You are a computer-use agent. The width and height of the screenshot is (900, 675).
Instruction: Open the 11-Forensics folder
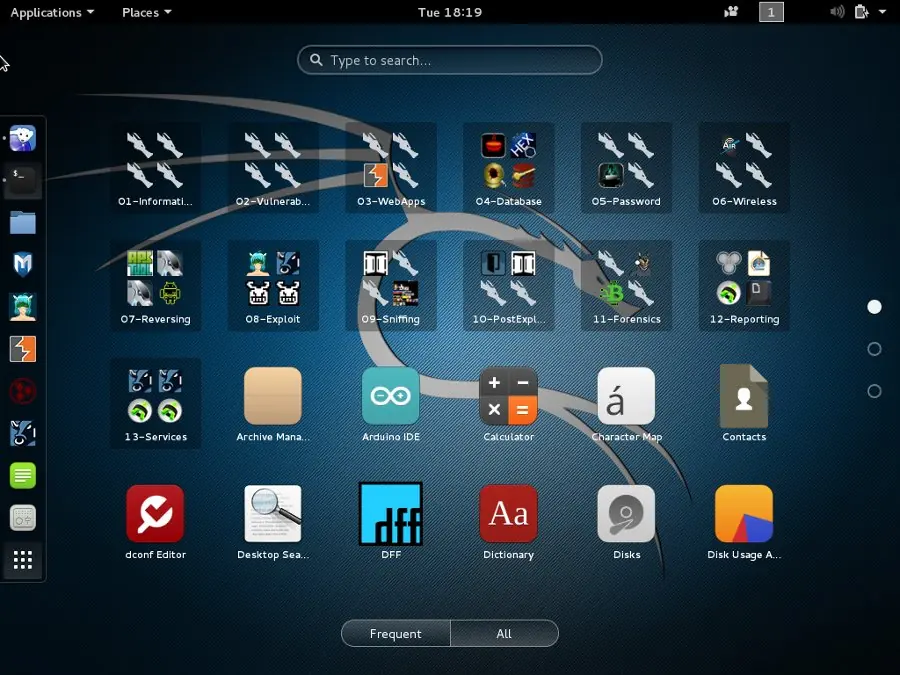pyautogui.click(x=626, y=285)
